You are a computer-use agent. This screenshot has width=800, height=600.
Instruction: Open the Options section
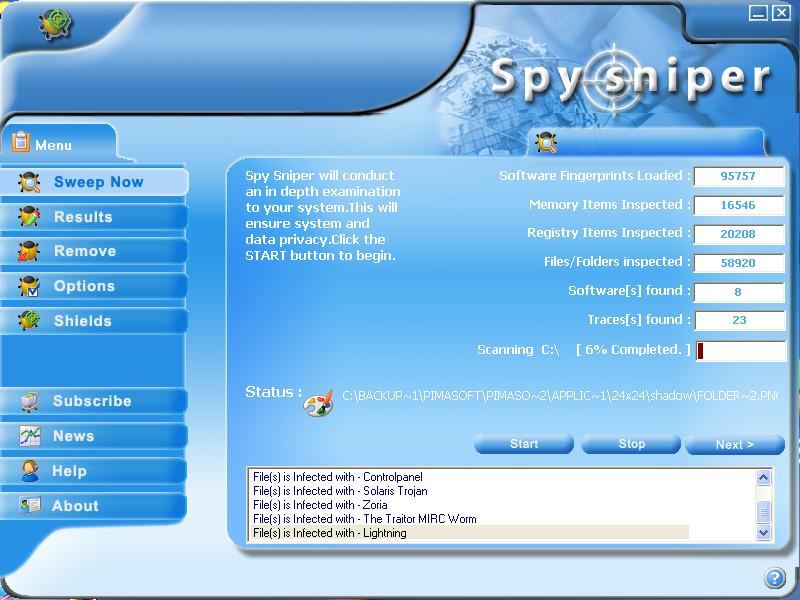tap(93, 286)
